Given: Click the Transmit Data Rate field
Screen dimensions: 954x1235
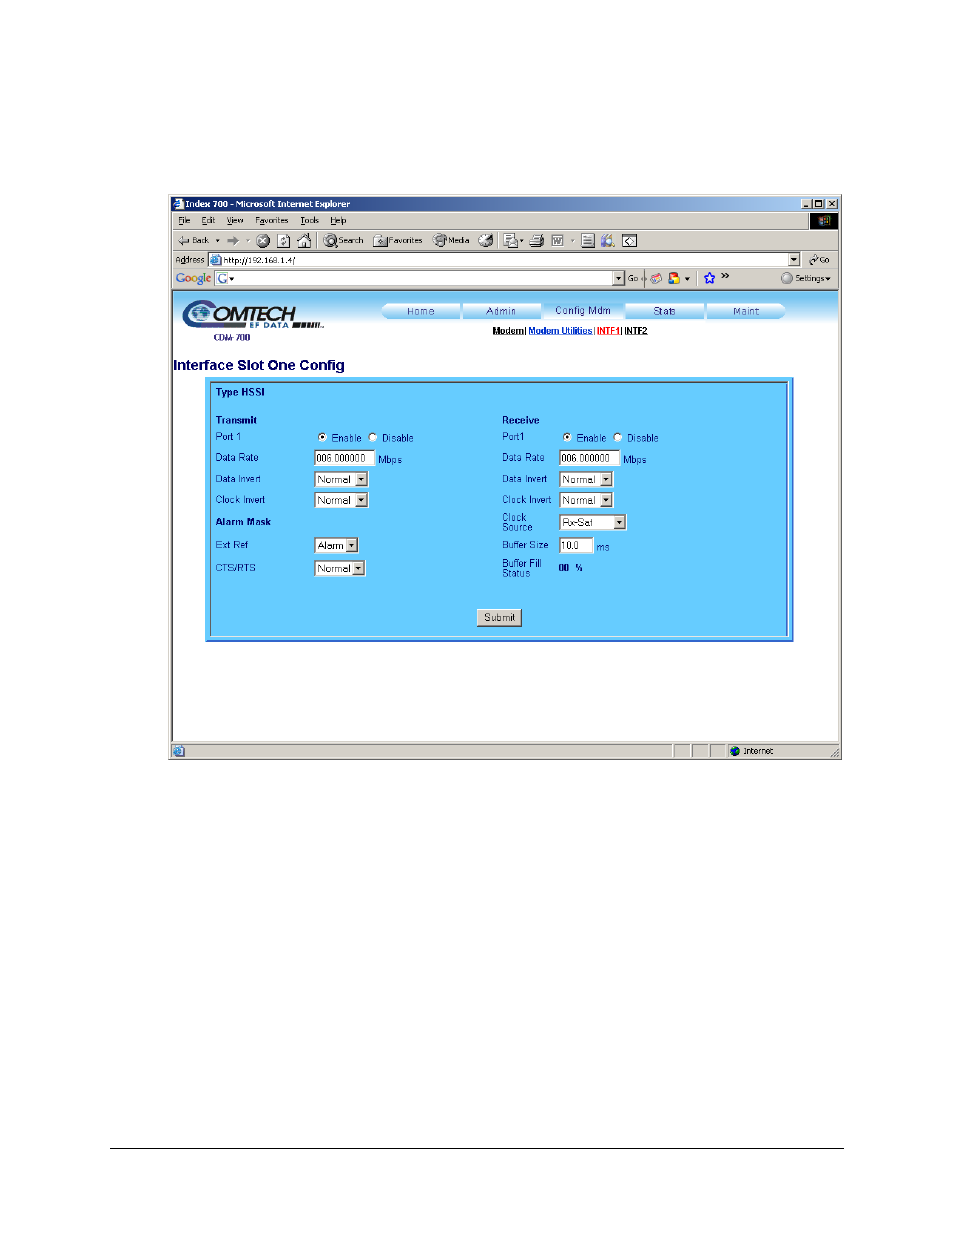Looking at the screenshot, I should (x=345, y=458).
